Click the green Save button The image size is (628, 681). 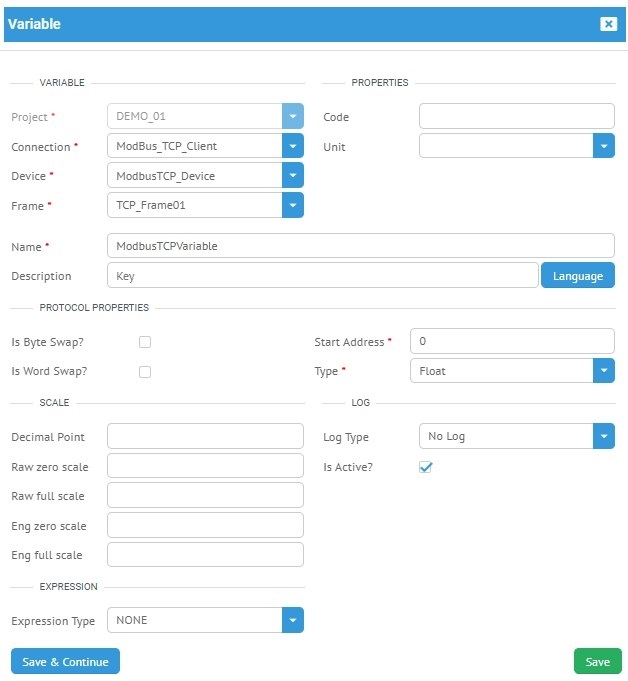tap(597, 661)
